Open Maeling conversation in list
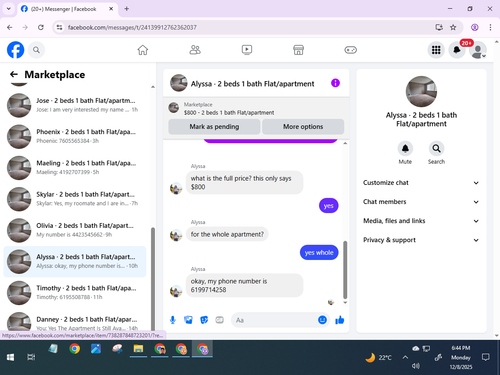This screenshot has height=375, width=500. (x=75, y=168)
